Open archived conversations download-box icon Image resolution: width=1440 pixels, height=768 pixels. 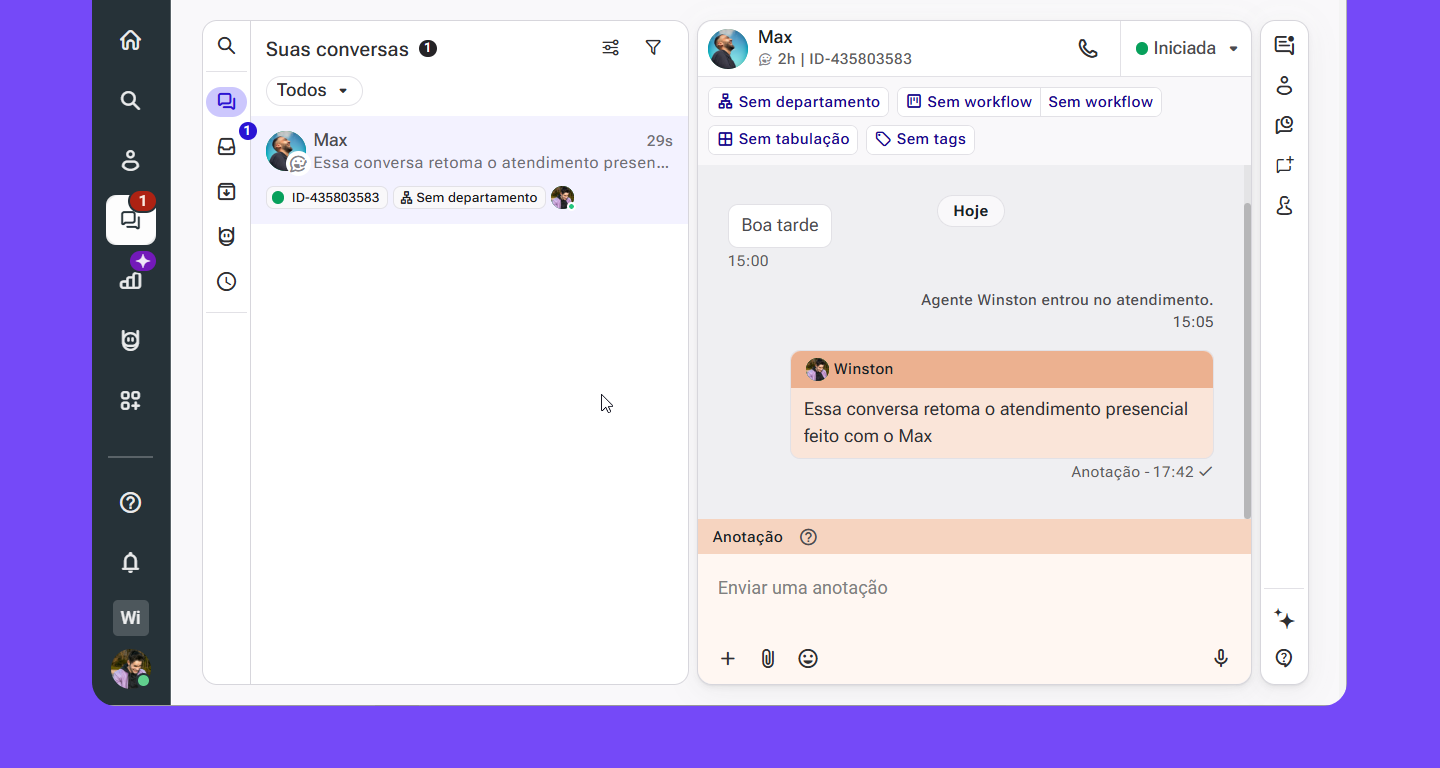(x=227, y=191)
